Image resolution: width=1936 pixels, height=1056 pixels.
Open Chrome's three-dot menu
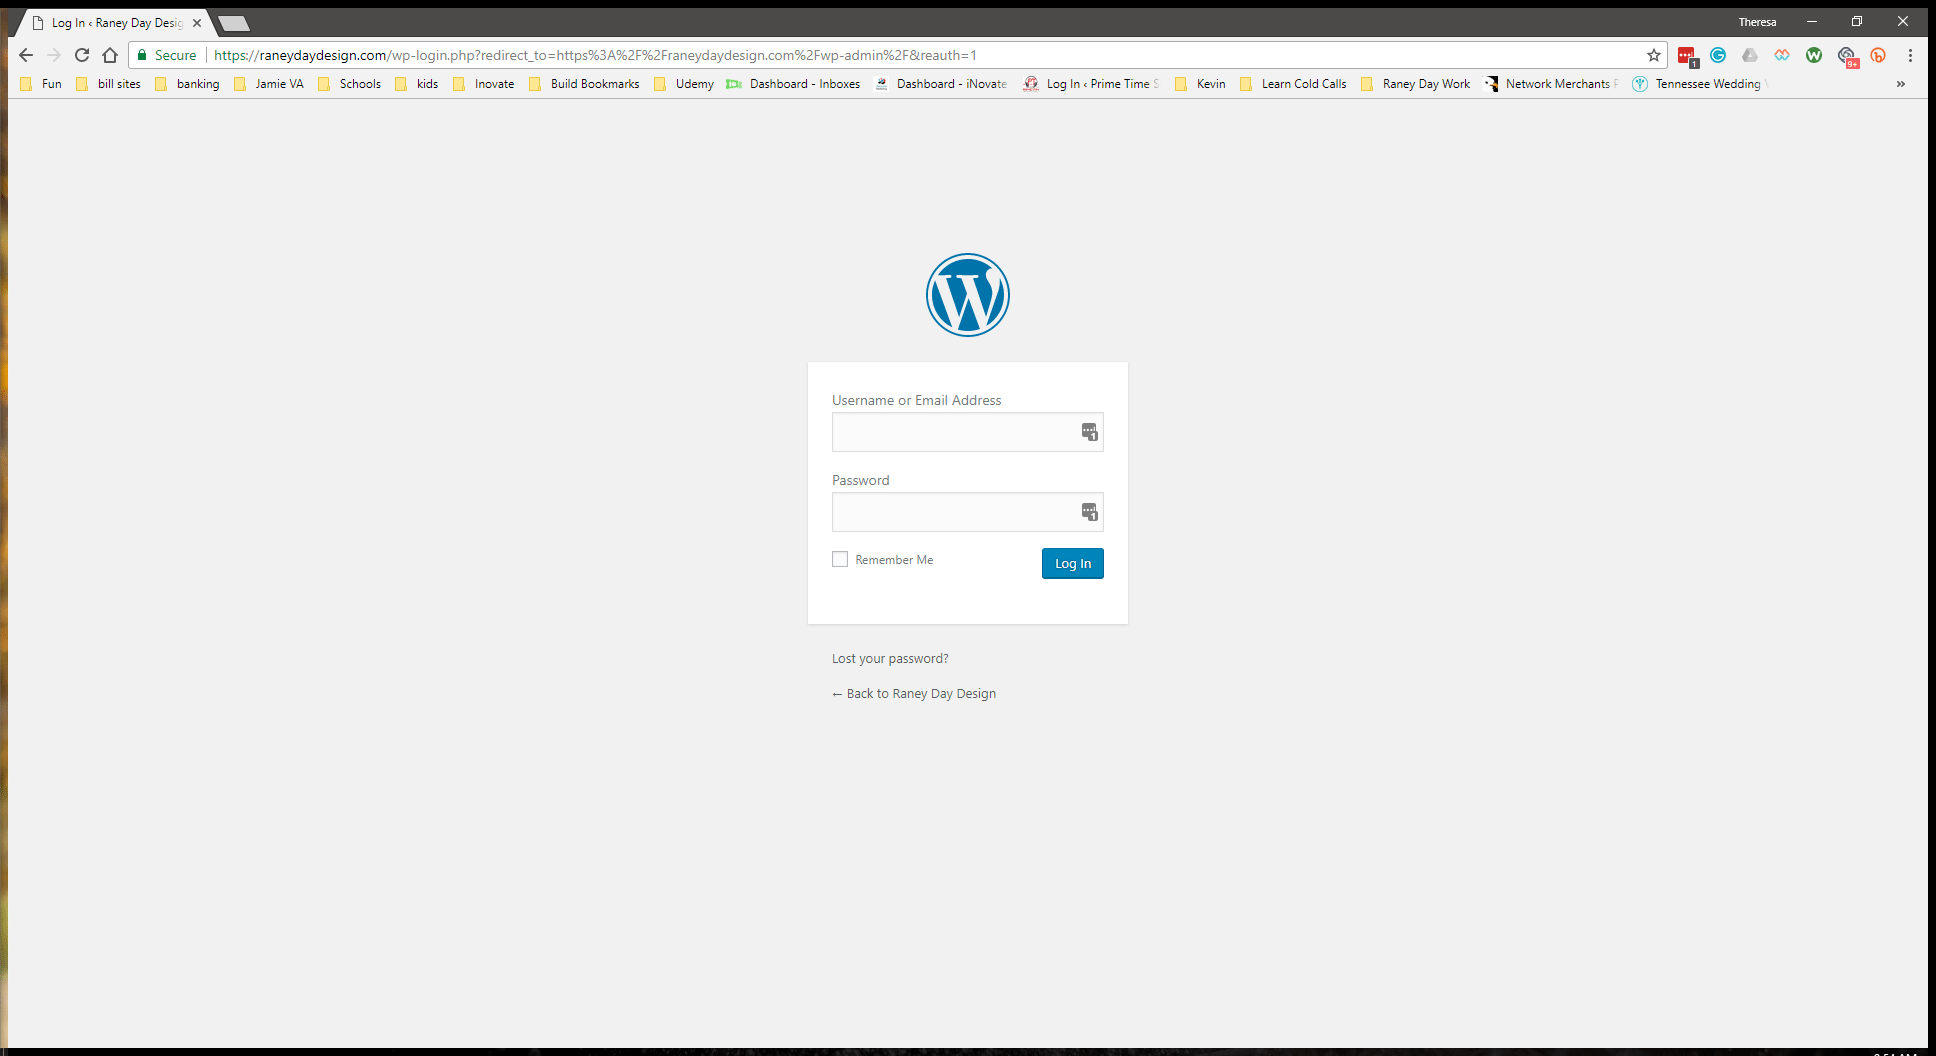[x=1910, y=55]
